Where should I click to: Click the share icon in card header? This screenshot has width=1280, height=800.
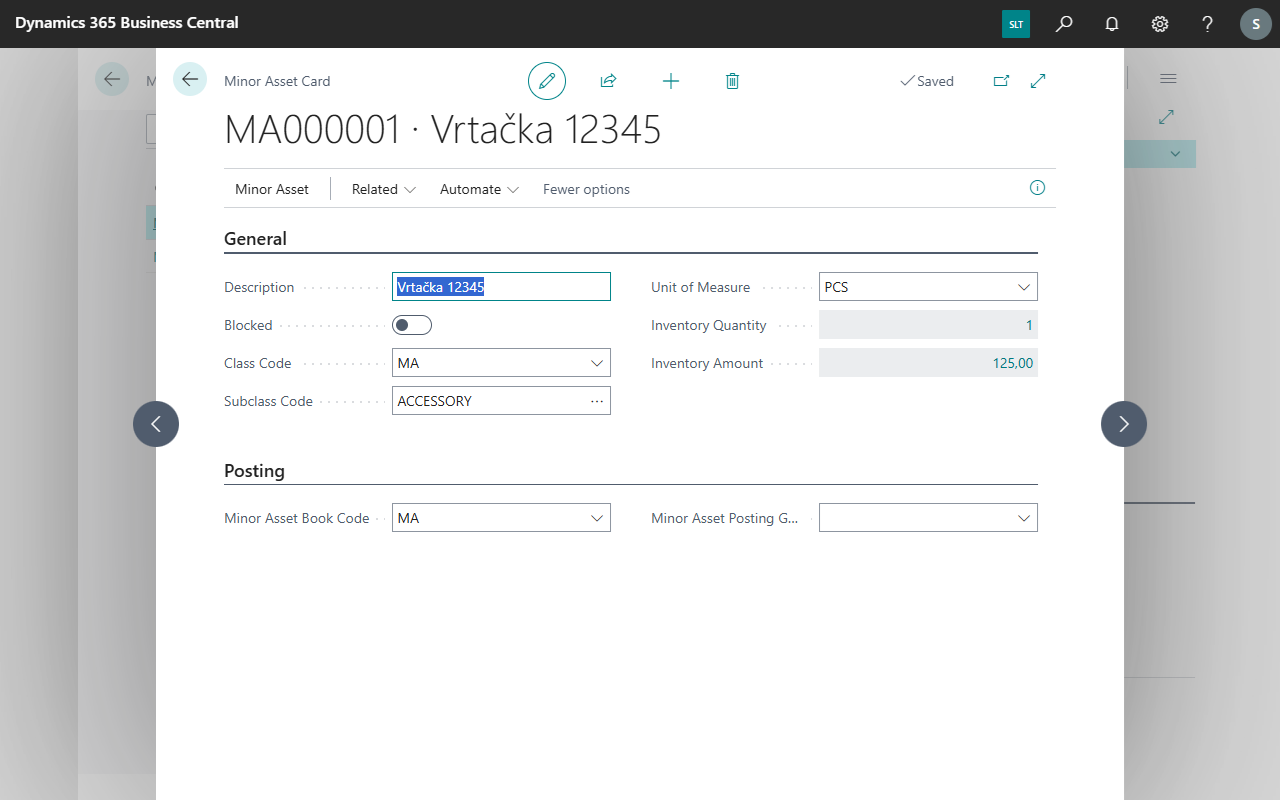tap(608, 81)
